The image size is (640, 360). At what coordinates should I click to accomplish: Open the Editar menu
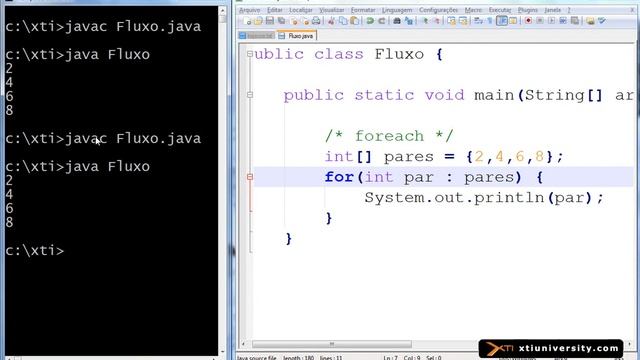[x=275, y=10]
